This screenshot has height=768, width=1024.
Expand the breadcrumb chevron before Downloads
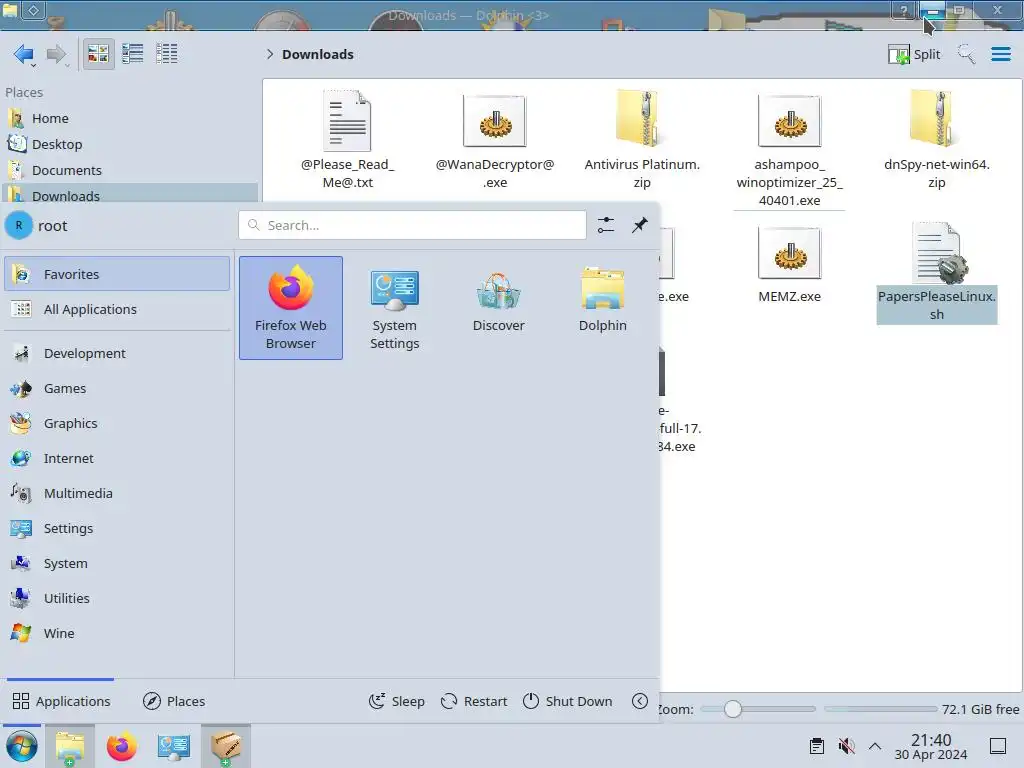[270, 54]
